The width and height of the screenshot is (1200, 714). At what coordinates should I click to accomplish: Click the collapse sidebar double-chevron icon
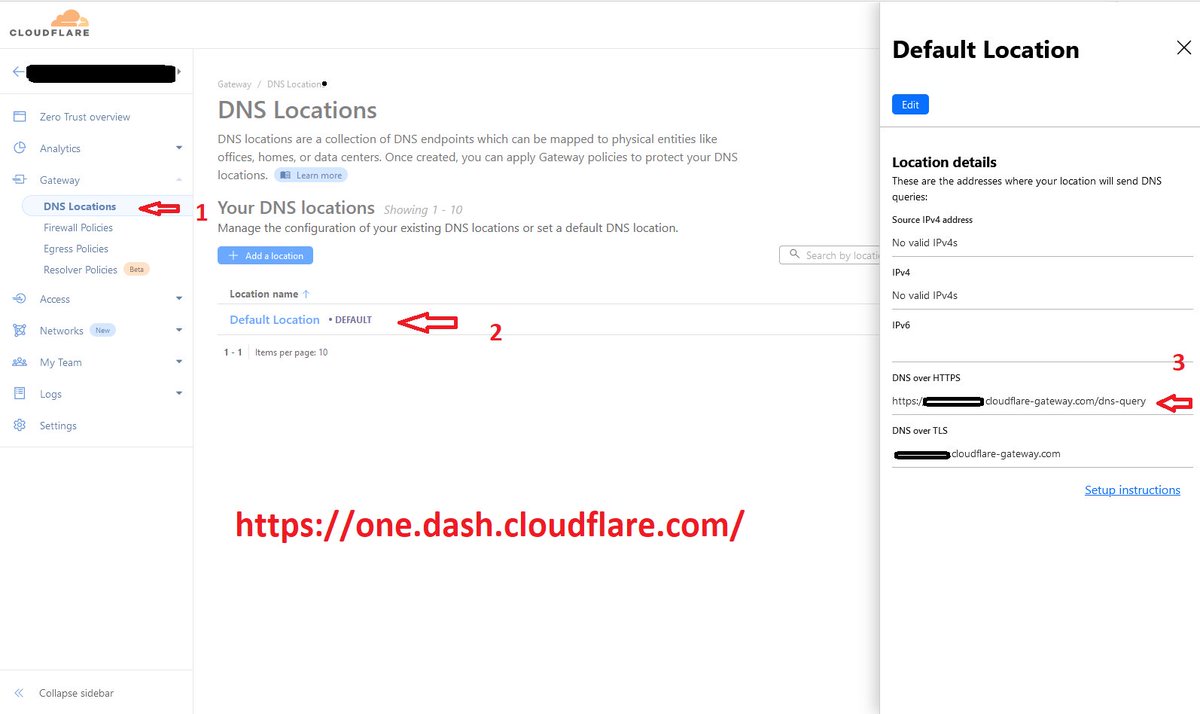point(19,693)
